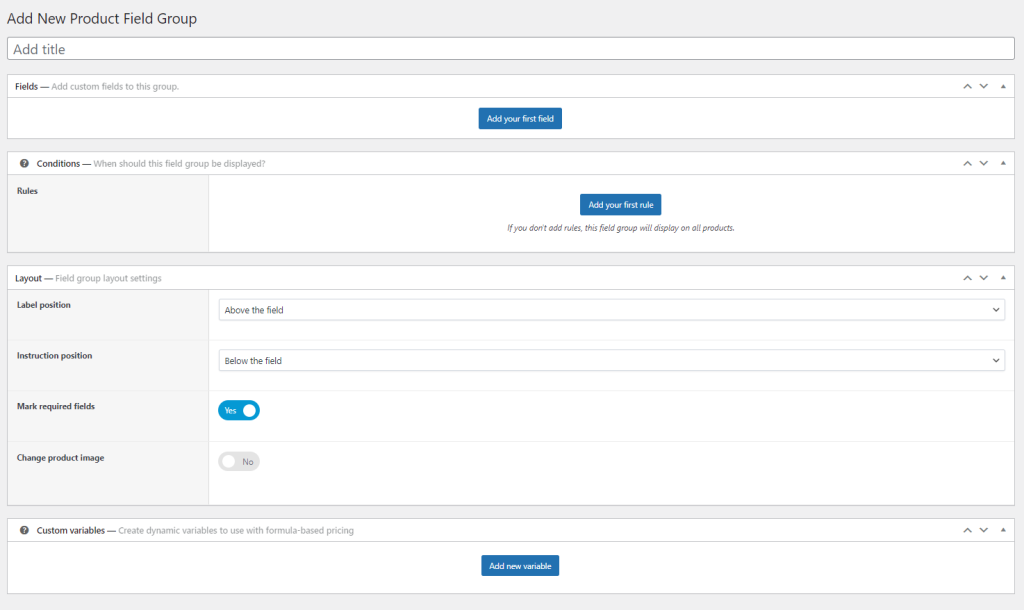Click the up arrow on Custom variables panel
The image size is (1024, 610).
point(967,530)
